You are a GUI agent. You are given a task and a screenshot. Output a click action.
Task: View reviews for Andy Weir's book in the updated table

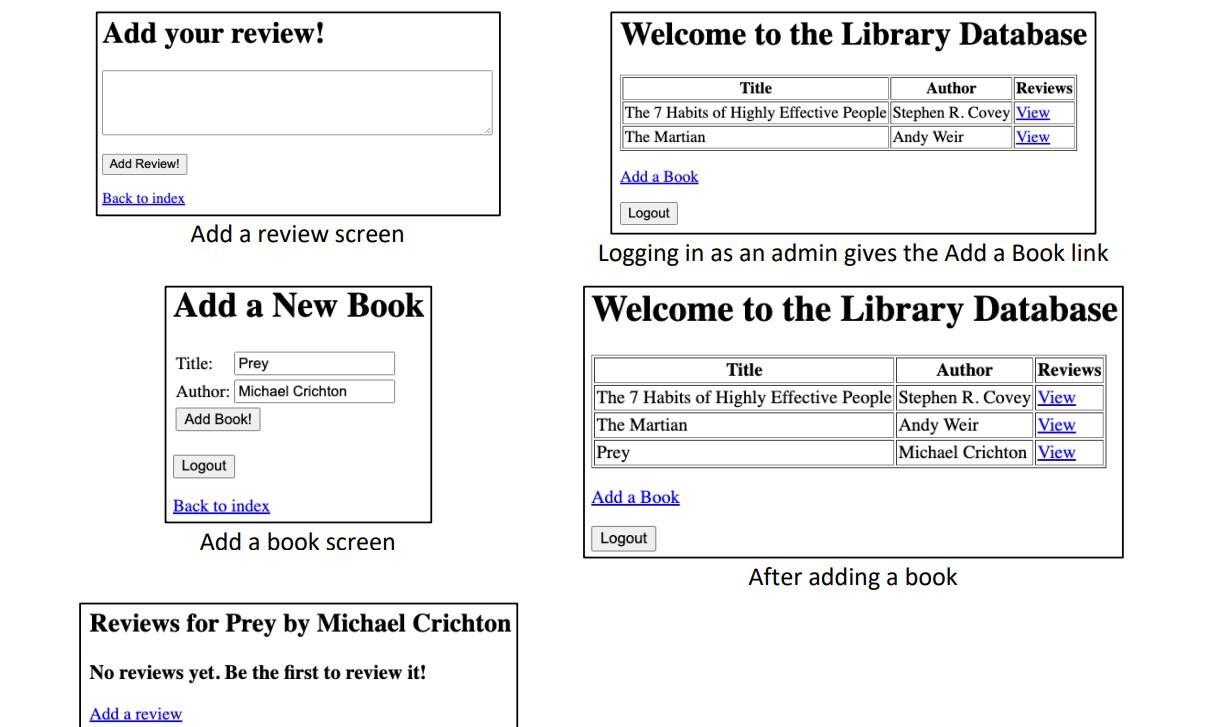pos(1055,424)
